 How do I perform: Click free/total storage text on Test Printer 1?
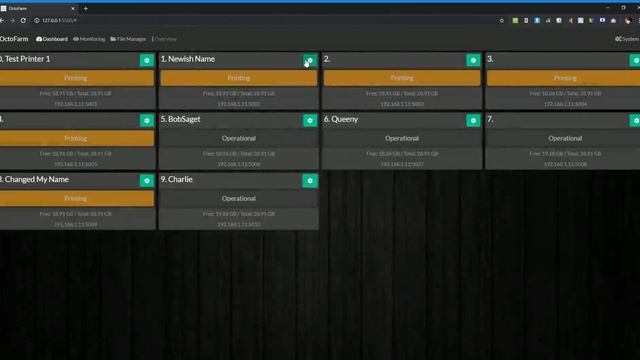pyautogui.click(x=76, y=93)
